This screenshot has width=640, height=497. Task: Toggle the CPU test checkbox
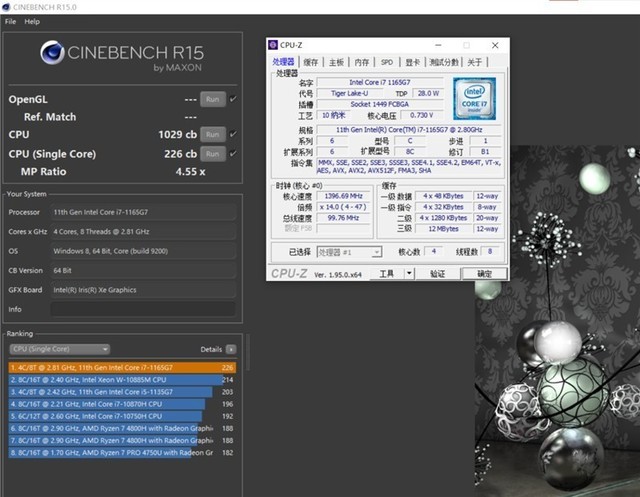click(x=233, y=134)
